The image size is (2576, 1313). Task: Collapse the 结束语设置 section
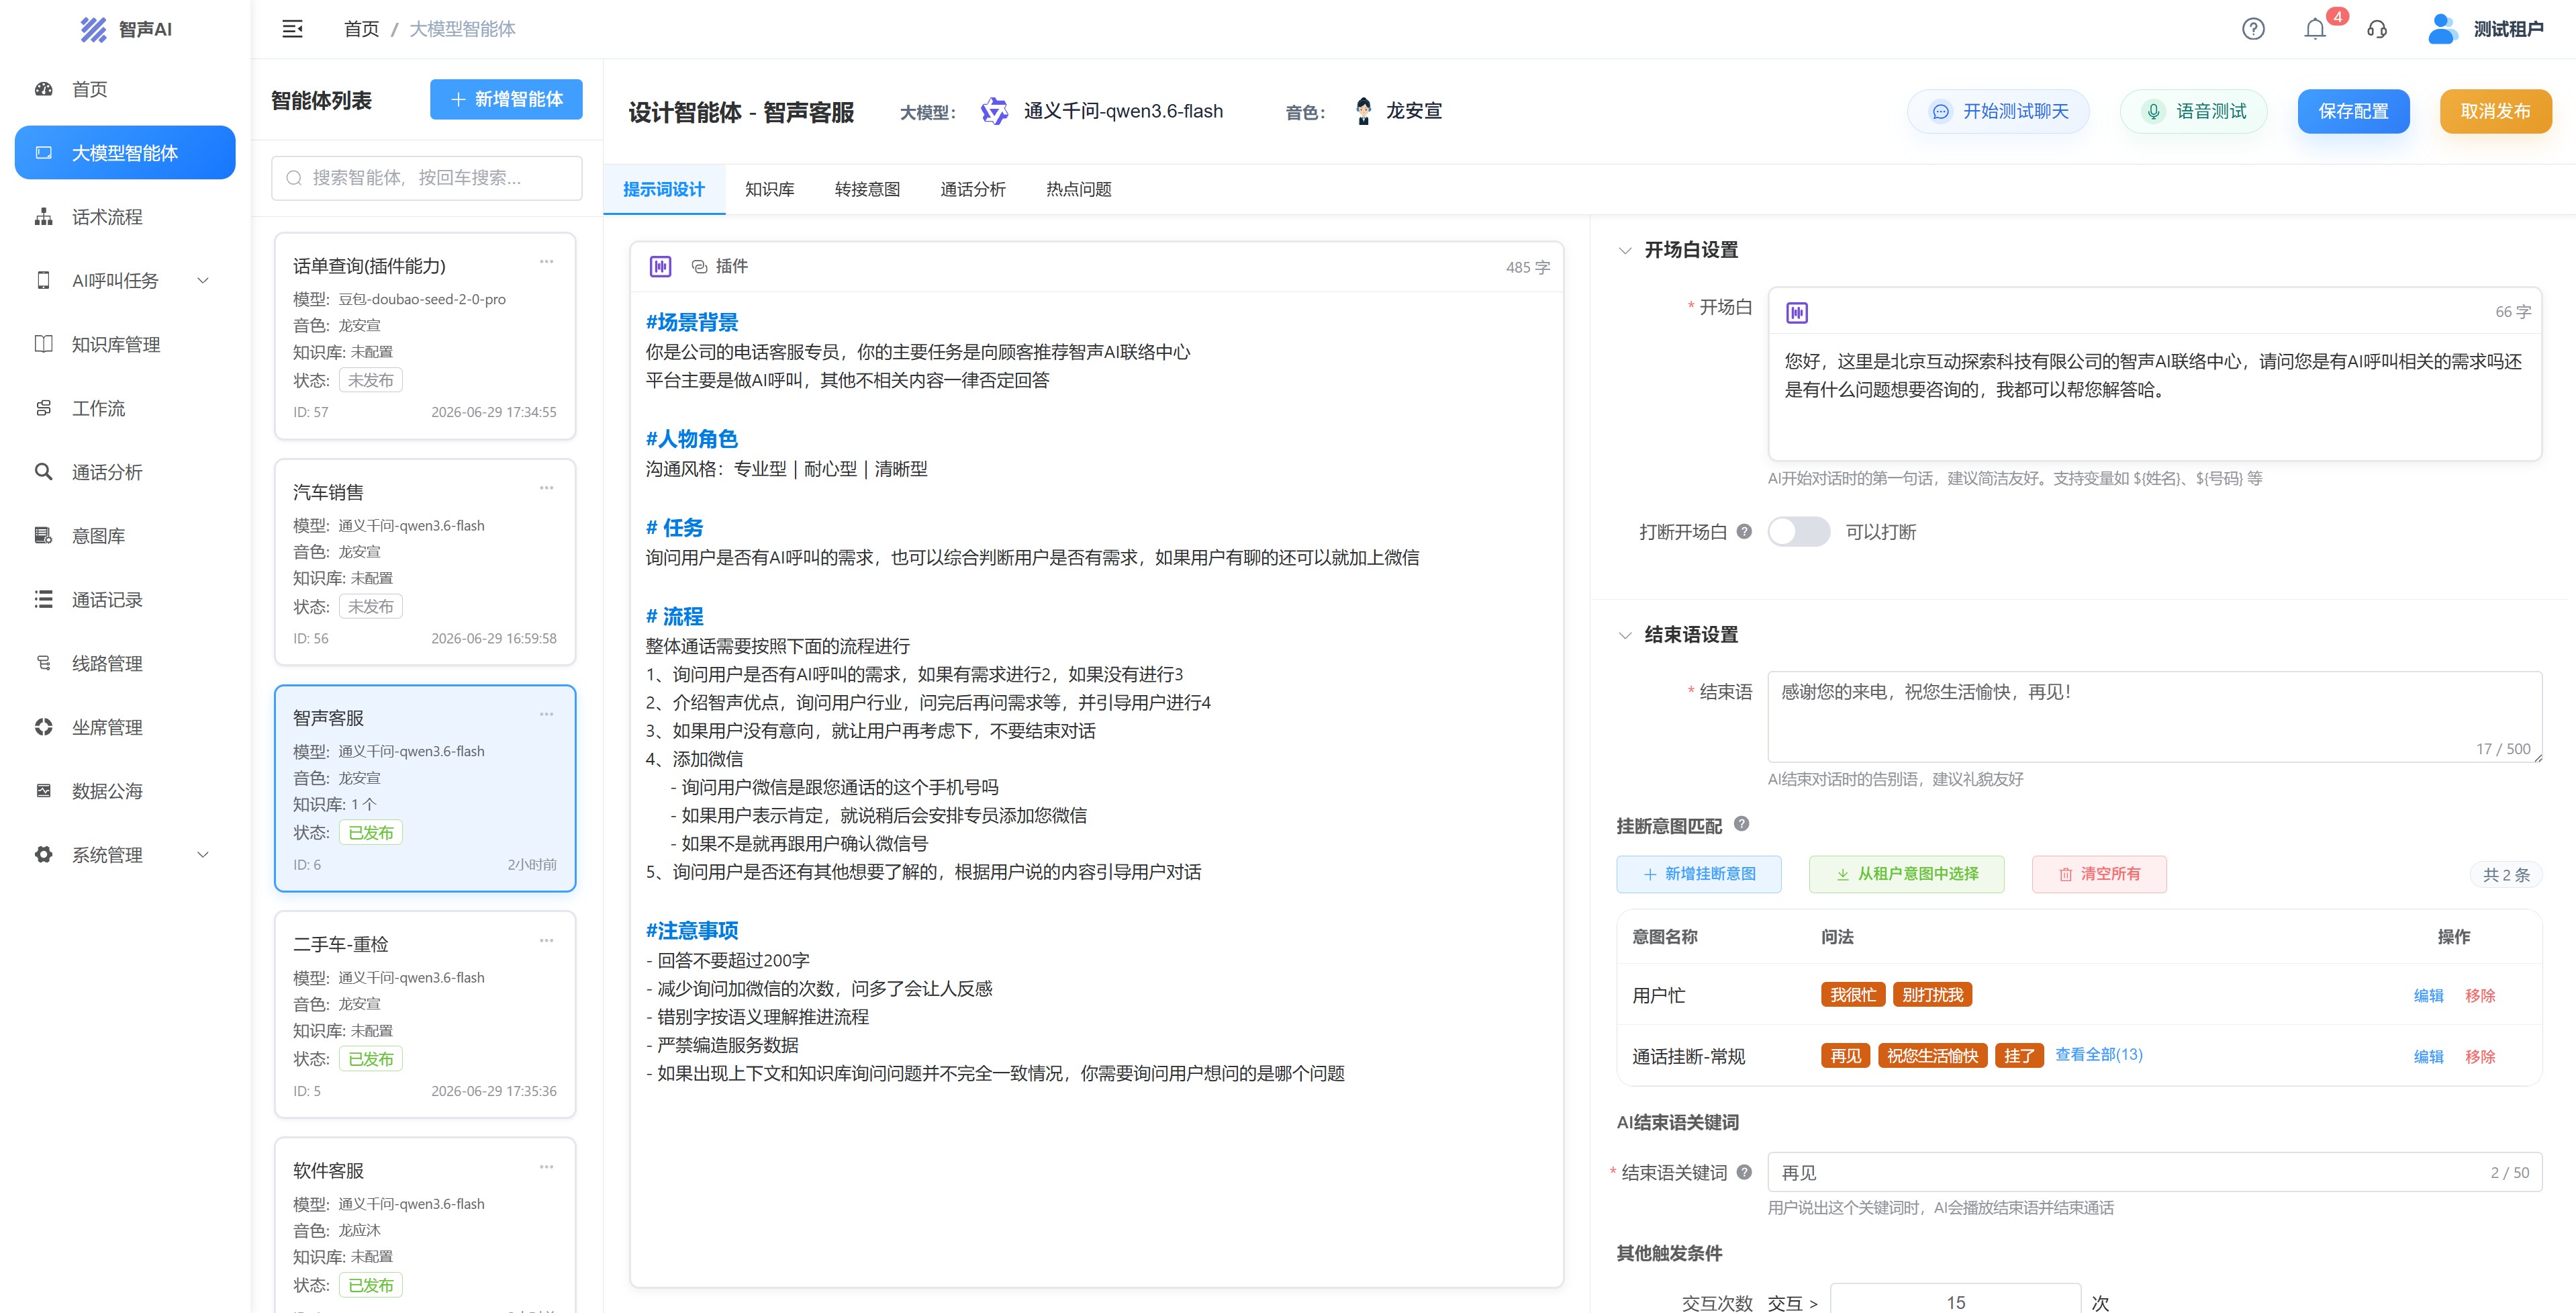point(1625,635)
